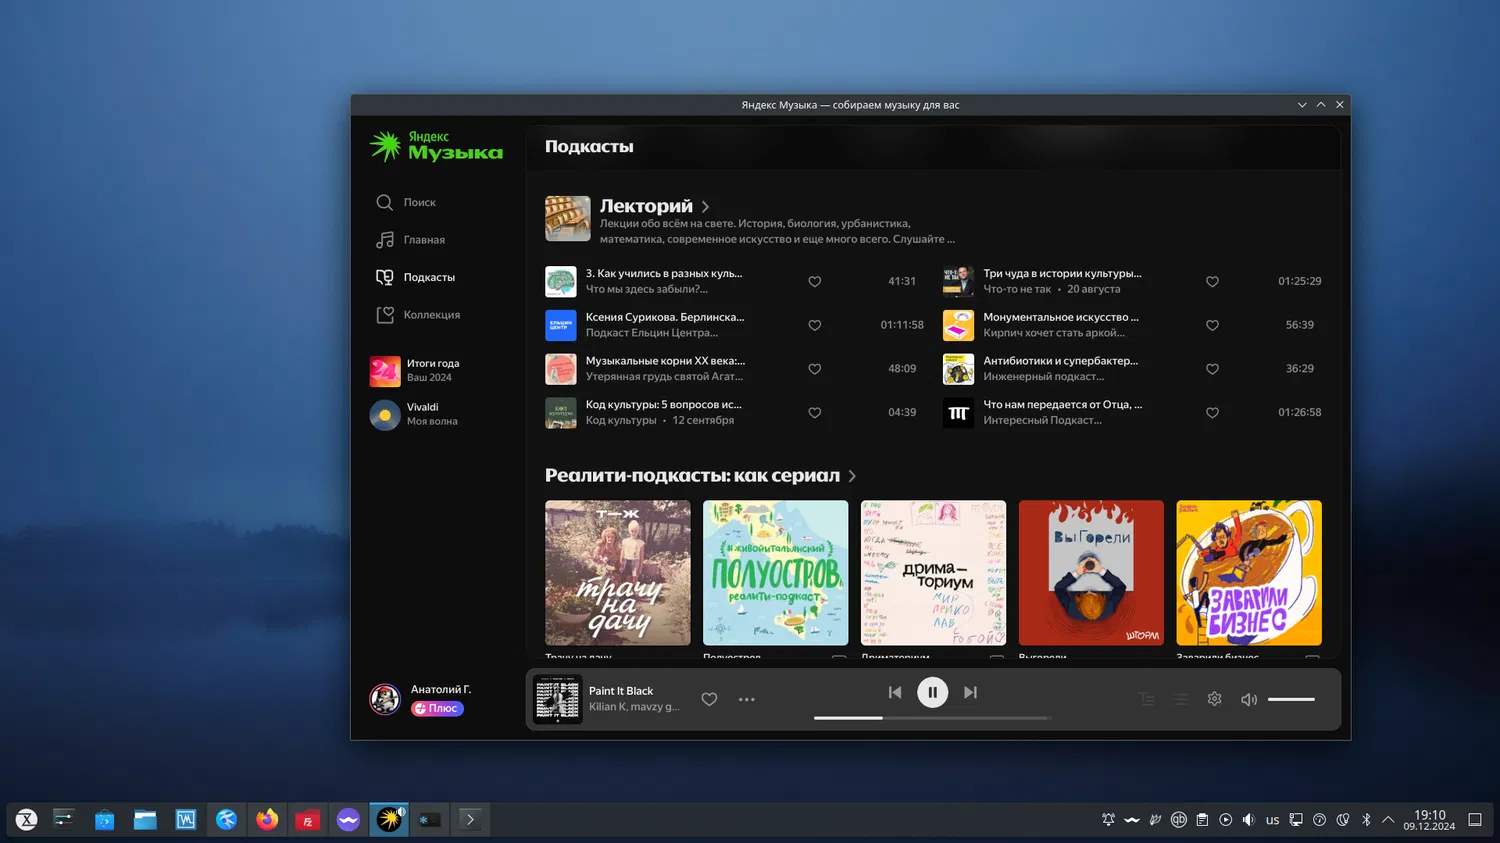Open the application launcher menu in taskbar
This screenshot has height=843, width=1500.
pos(26,820)
